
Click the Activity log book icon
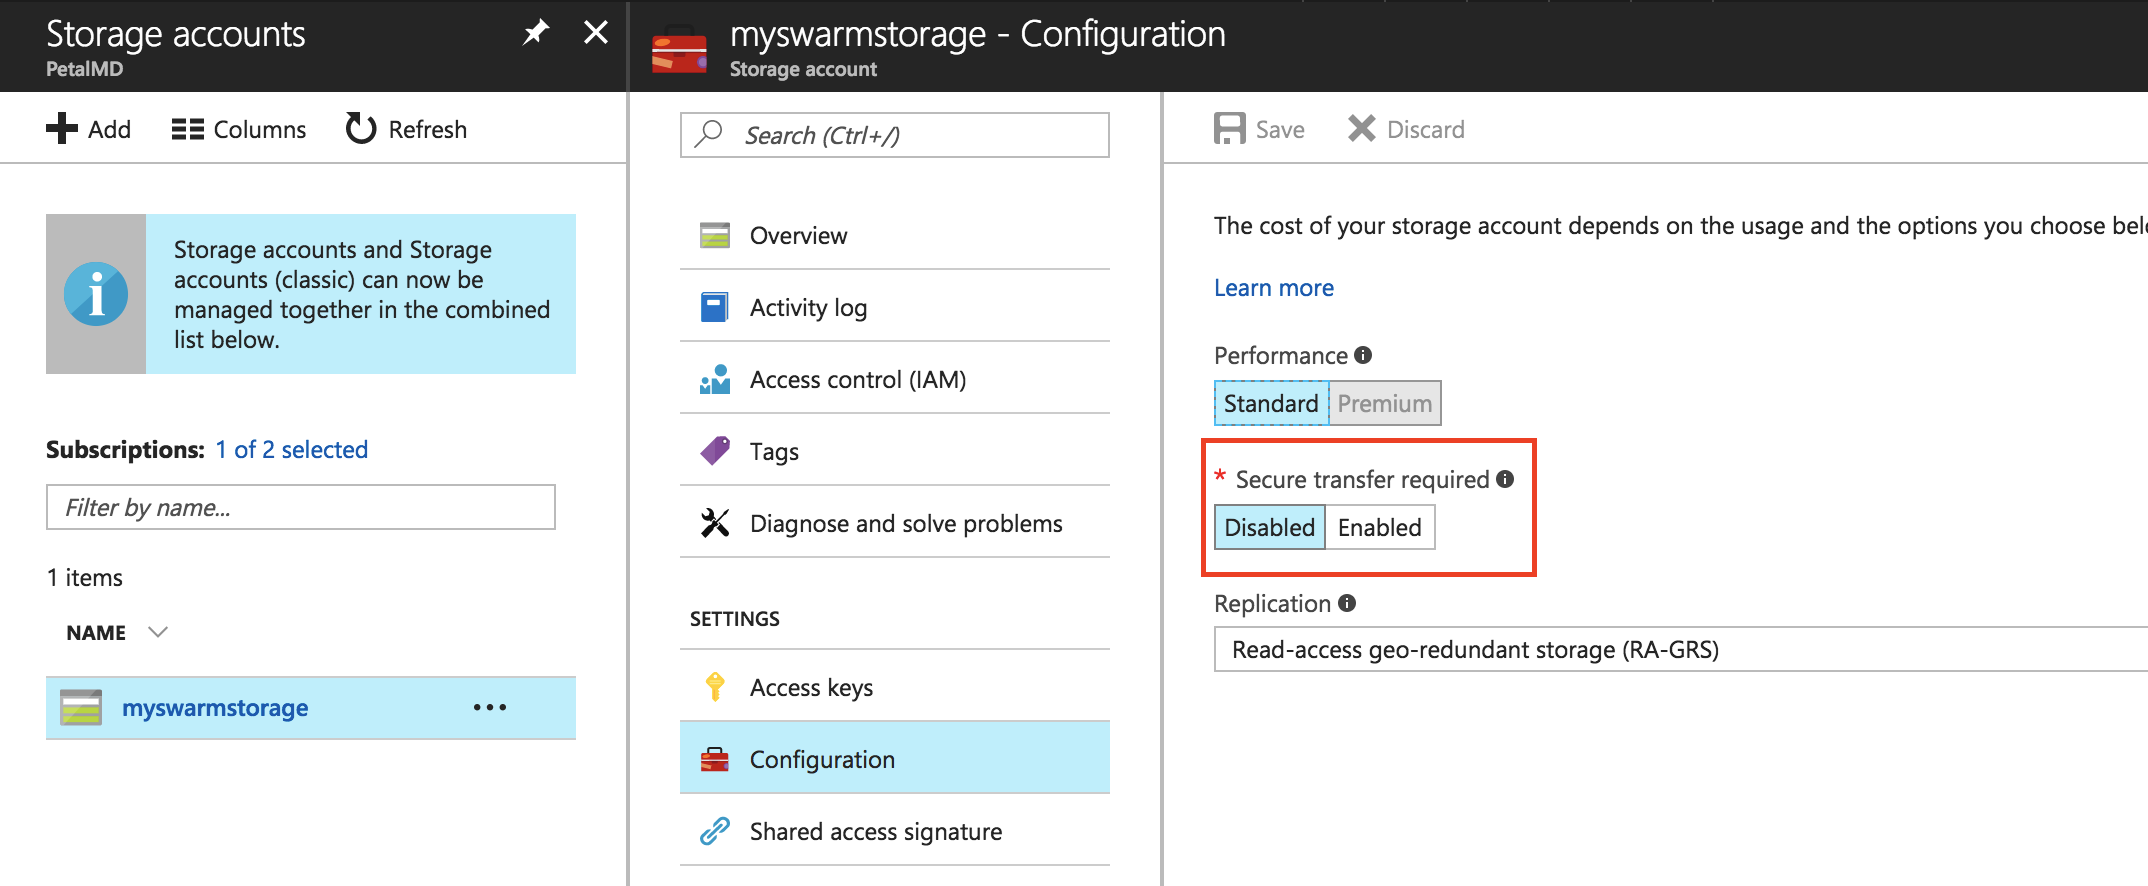pos(715,307)
